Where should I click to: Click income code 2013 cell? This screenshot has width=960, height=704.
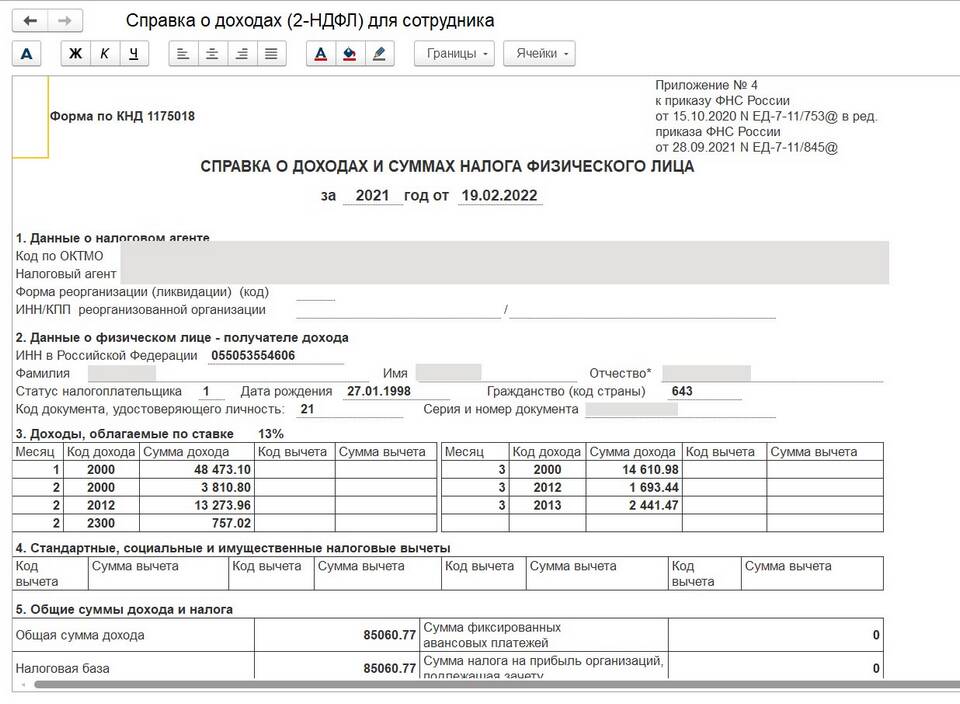(x=547, y=505)
